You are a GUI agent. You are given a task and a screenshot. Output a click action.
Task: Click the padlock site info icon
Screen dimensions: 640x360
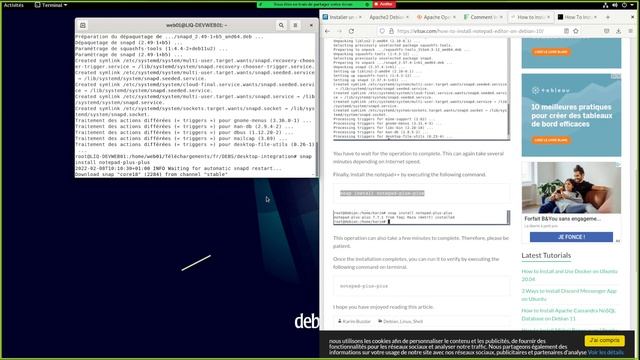tap(391, 31)
